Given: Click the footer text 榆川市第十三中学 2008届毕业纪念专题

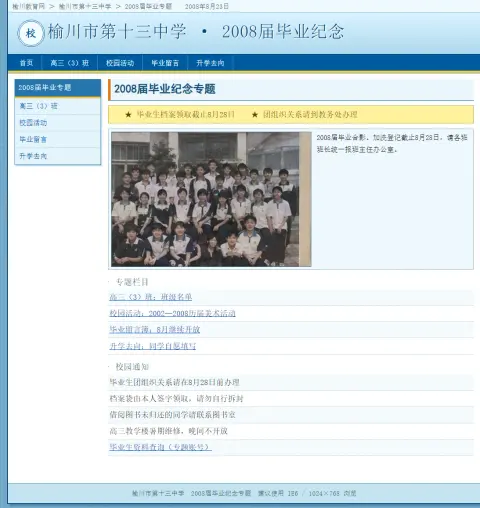Looking at the screenshot, I should tap(191, 493).
